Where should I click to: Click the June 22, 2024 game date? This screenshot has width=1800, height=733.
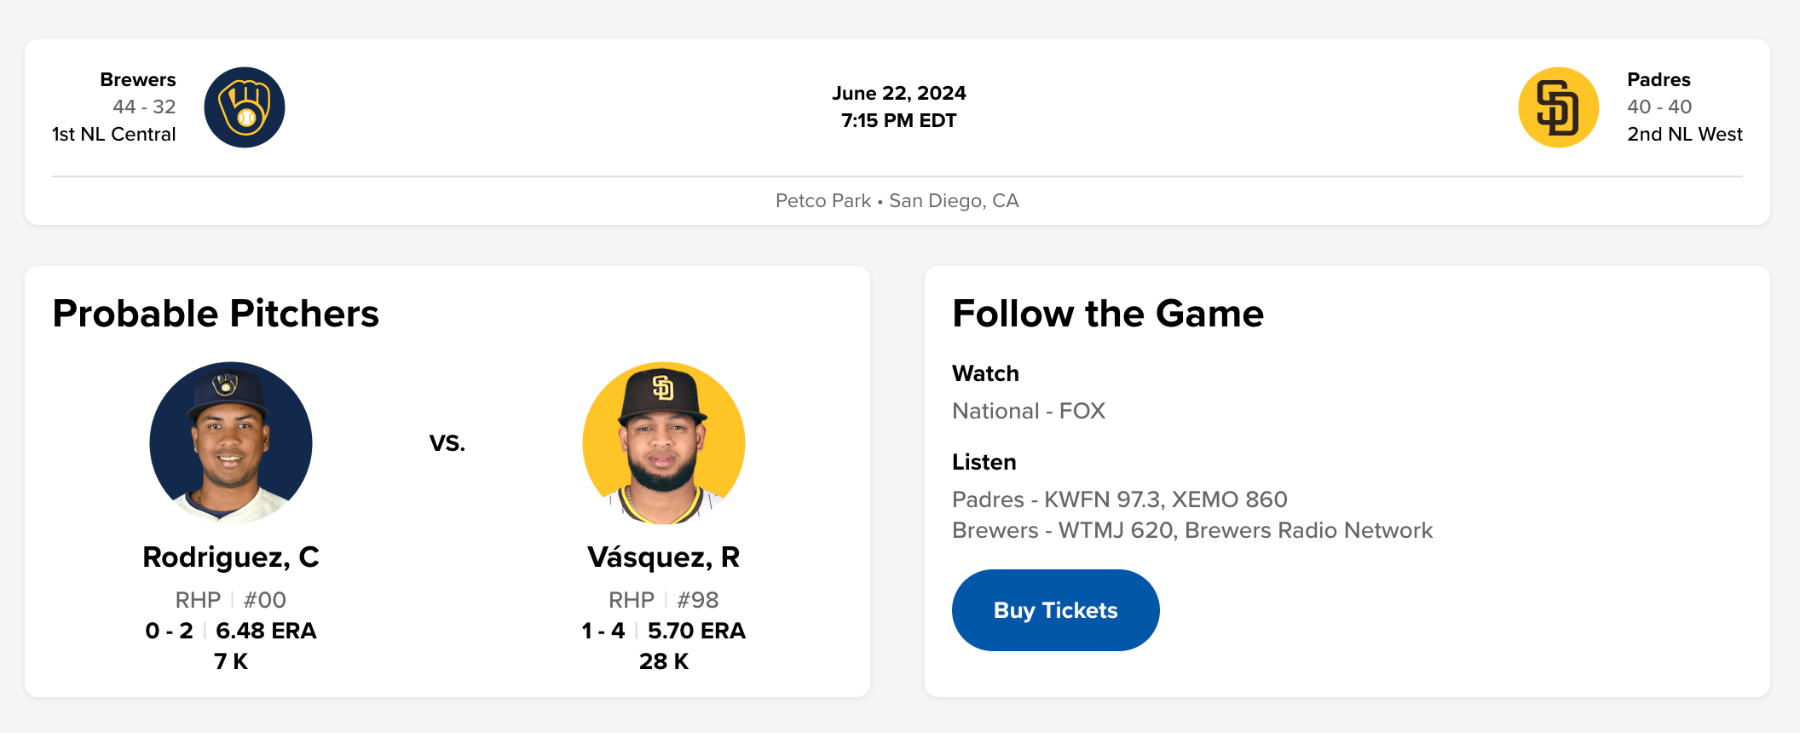pyautogui.click(x=898, y=93)
